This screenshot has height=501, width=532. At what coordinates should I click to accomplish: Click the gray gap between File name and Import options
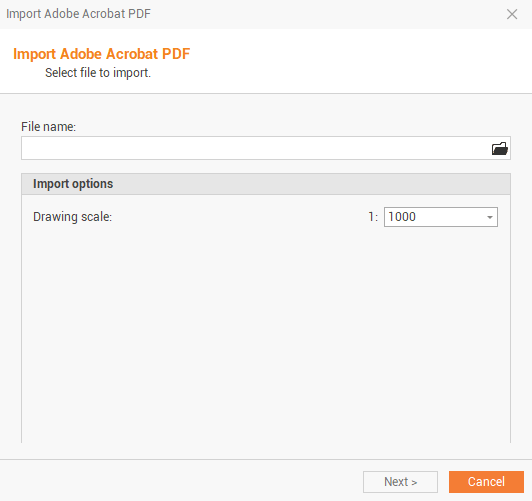coord(266,167)
